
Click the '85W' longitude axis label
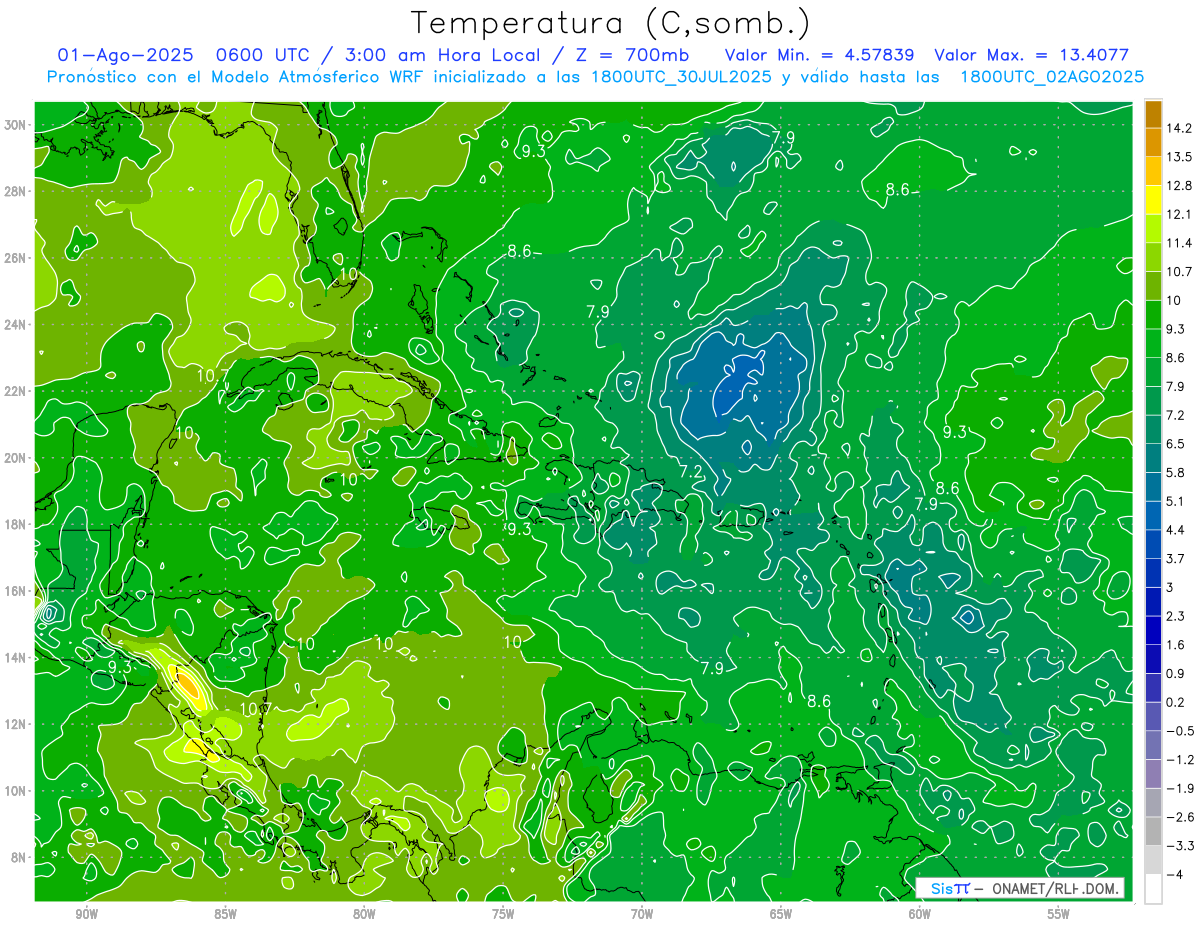(225, 914)
